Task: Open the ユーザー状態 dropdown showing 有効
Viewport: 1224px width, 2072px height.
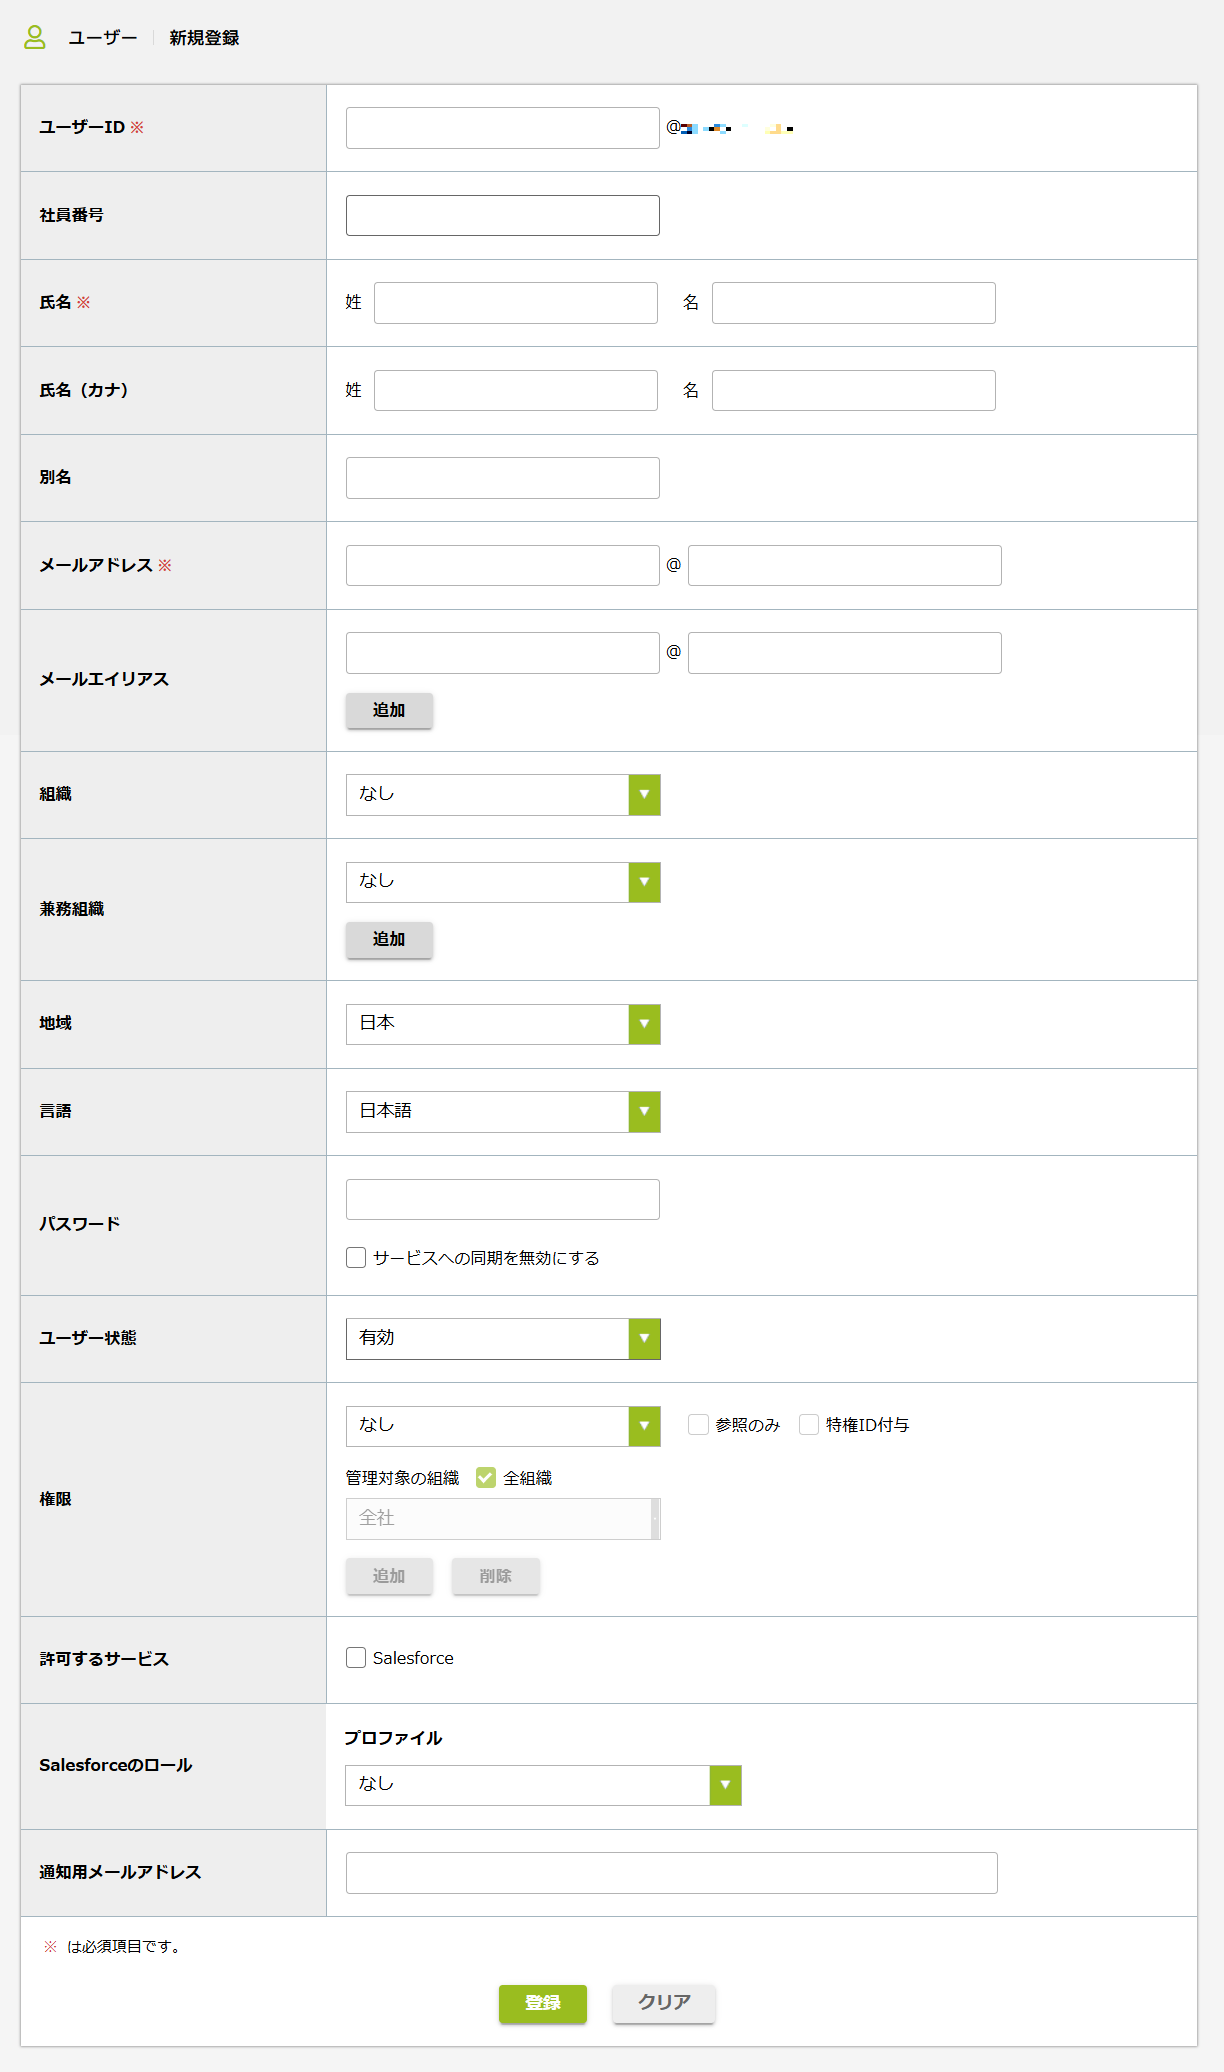Action: coord(503,1339)
